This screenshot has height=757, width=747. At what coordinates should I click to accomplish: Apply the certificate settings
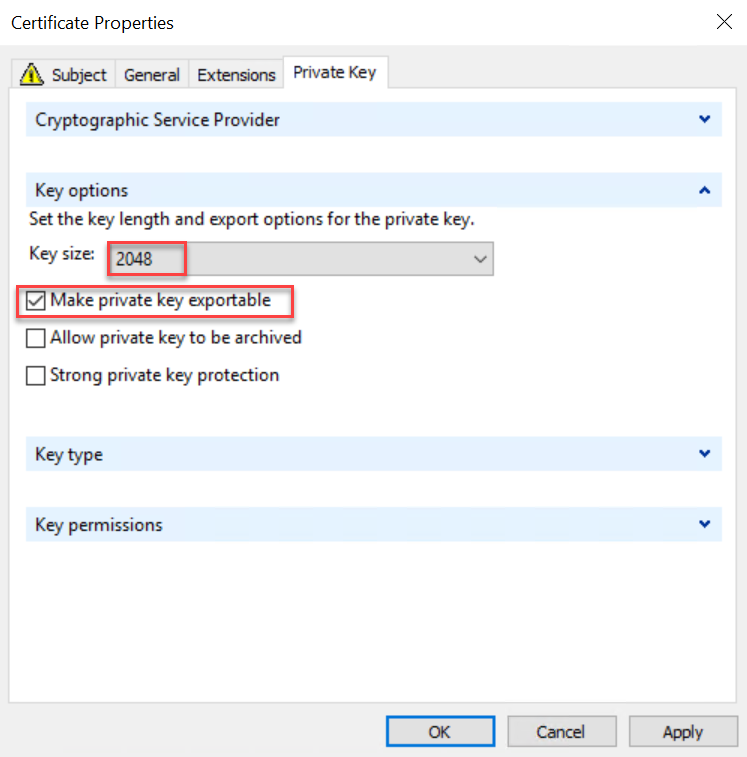[682, 732]
